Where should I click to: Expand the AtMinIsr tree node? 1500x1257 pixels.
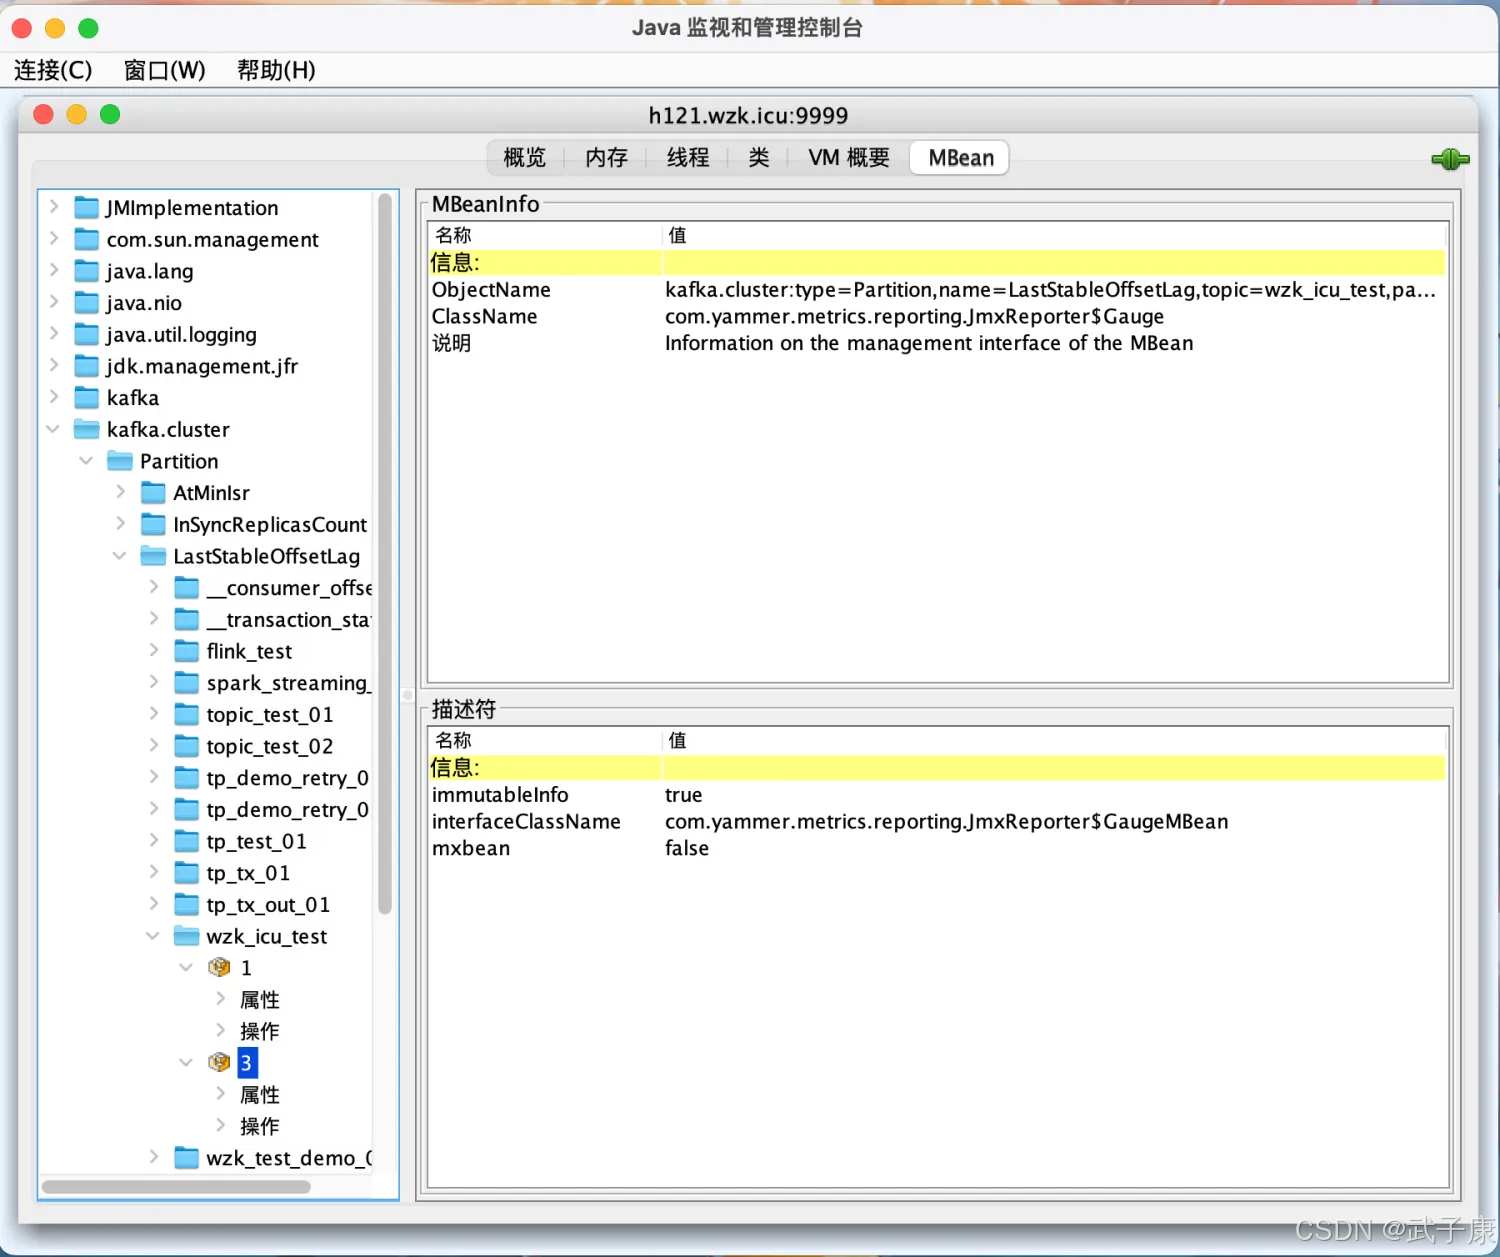pyautogui.click(x=120, y=492)
